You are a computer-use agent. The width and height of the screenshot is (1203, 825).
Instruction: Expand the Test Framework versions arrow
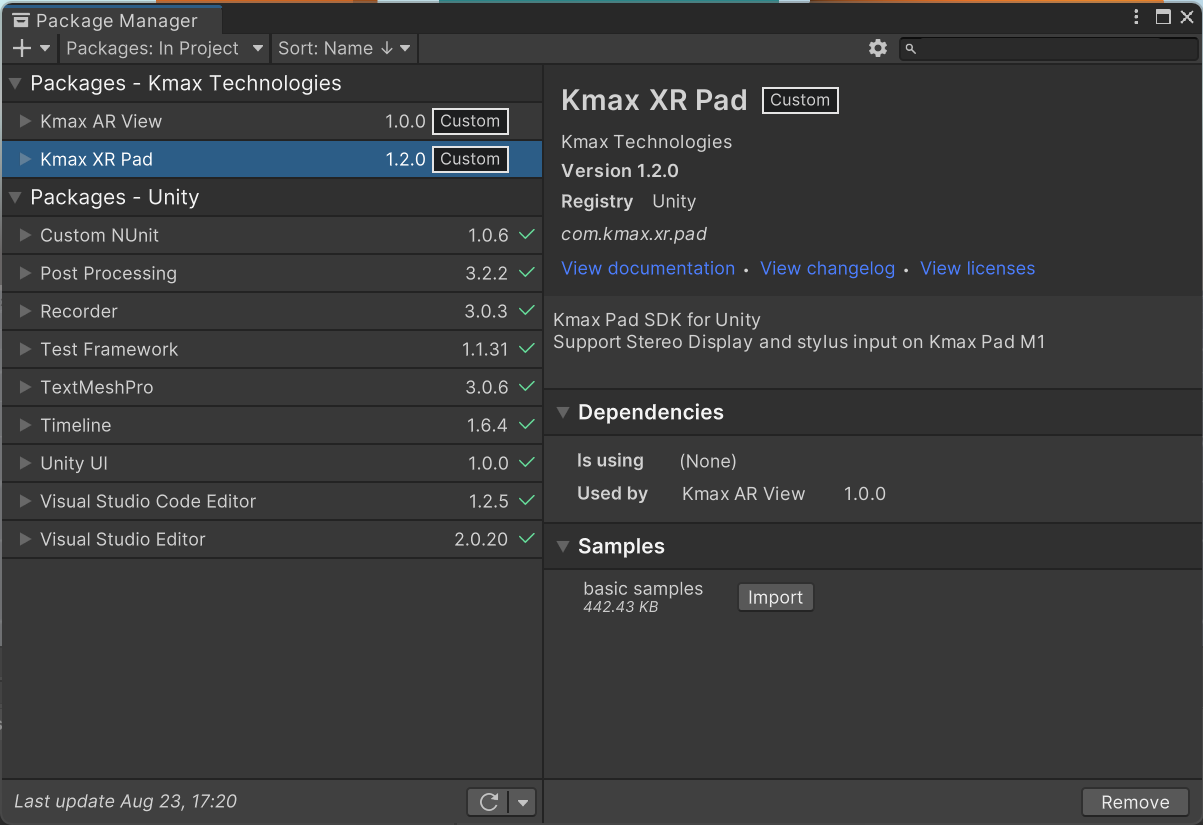[x=26, y=349]
